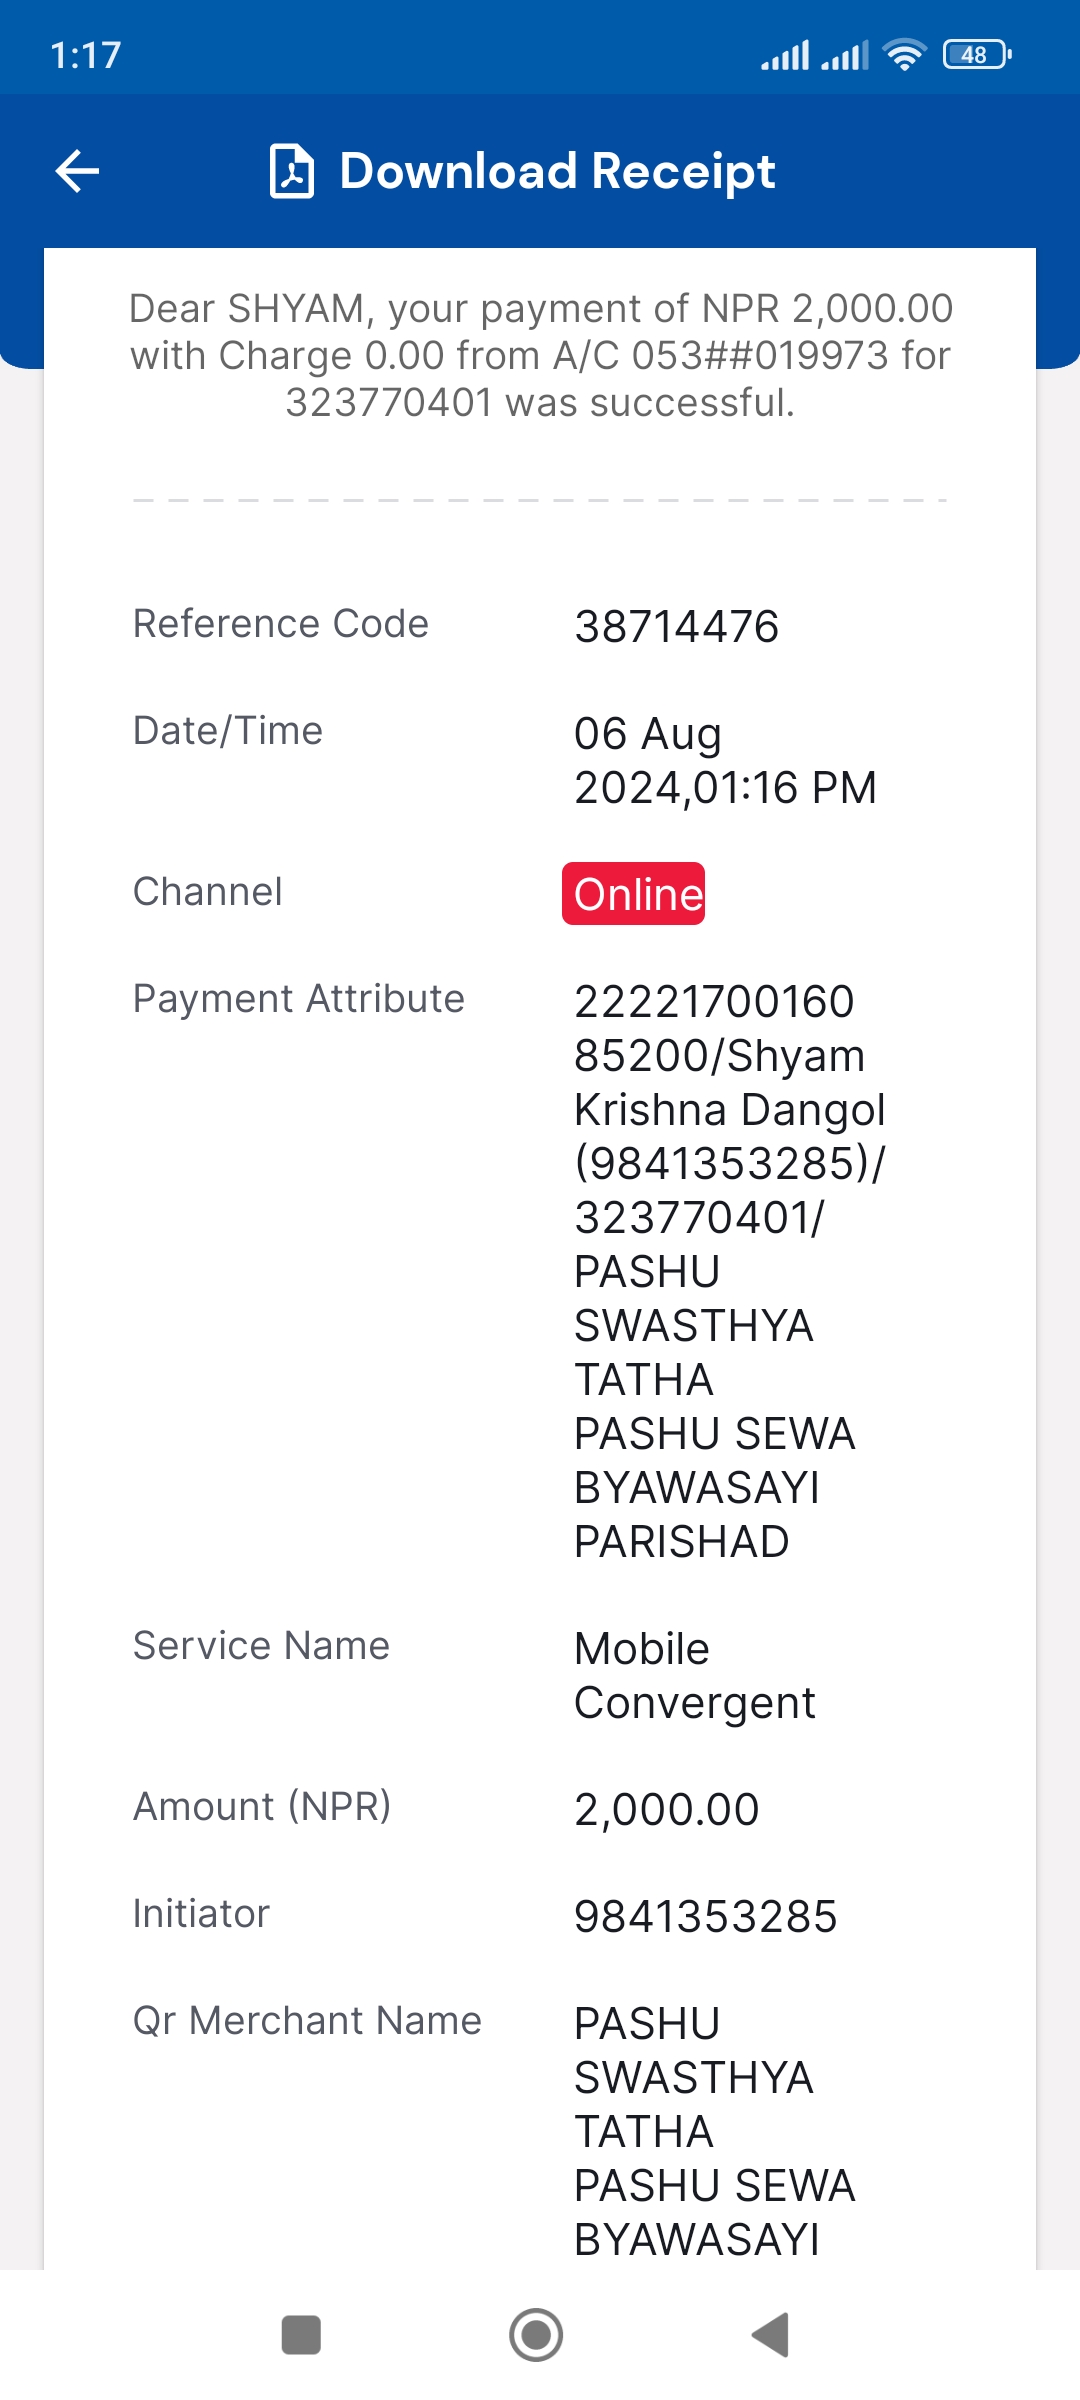Tap the red Online channel badge
Viewport: 1080px width, 2400px height.
coord(633,893)
